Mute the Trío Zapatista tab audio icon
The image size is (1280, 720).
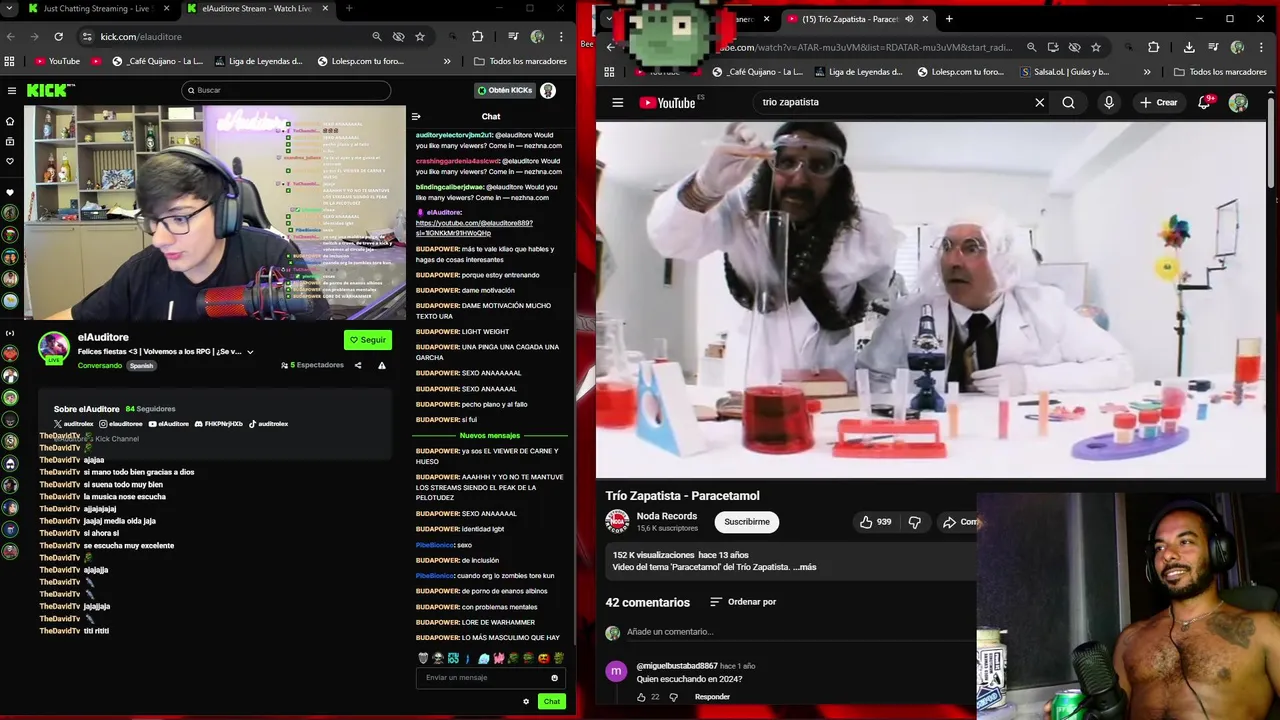tap(909, 19)
